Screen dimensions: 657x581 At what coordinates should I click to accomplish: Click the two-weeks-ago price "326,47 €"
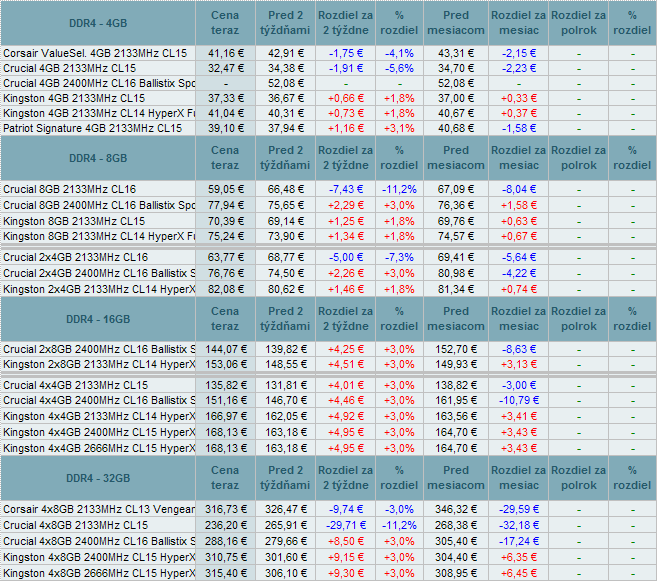coord(286,509)
